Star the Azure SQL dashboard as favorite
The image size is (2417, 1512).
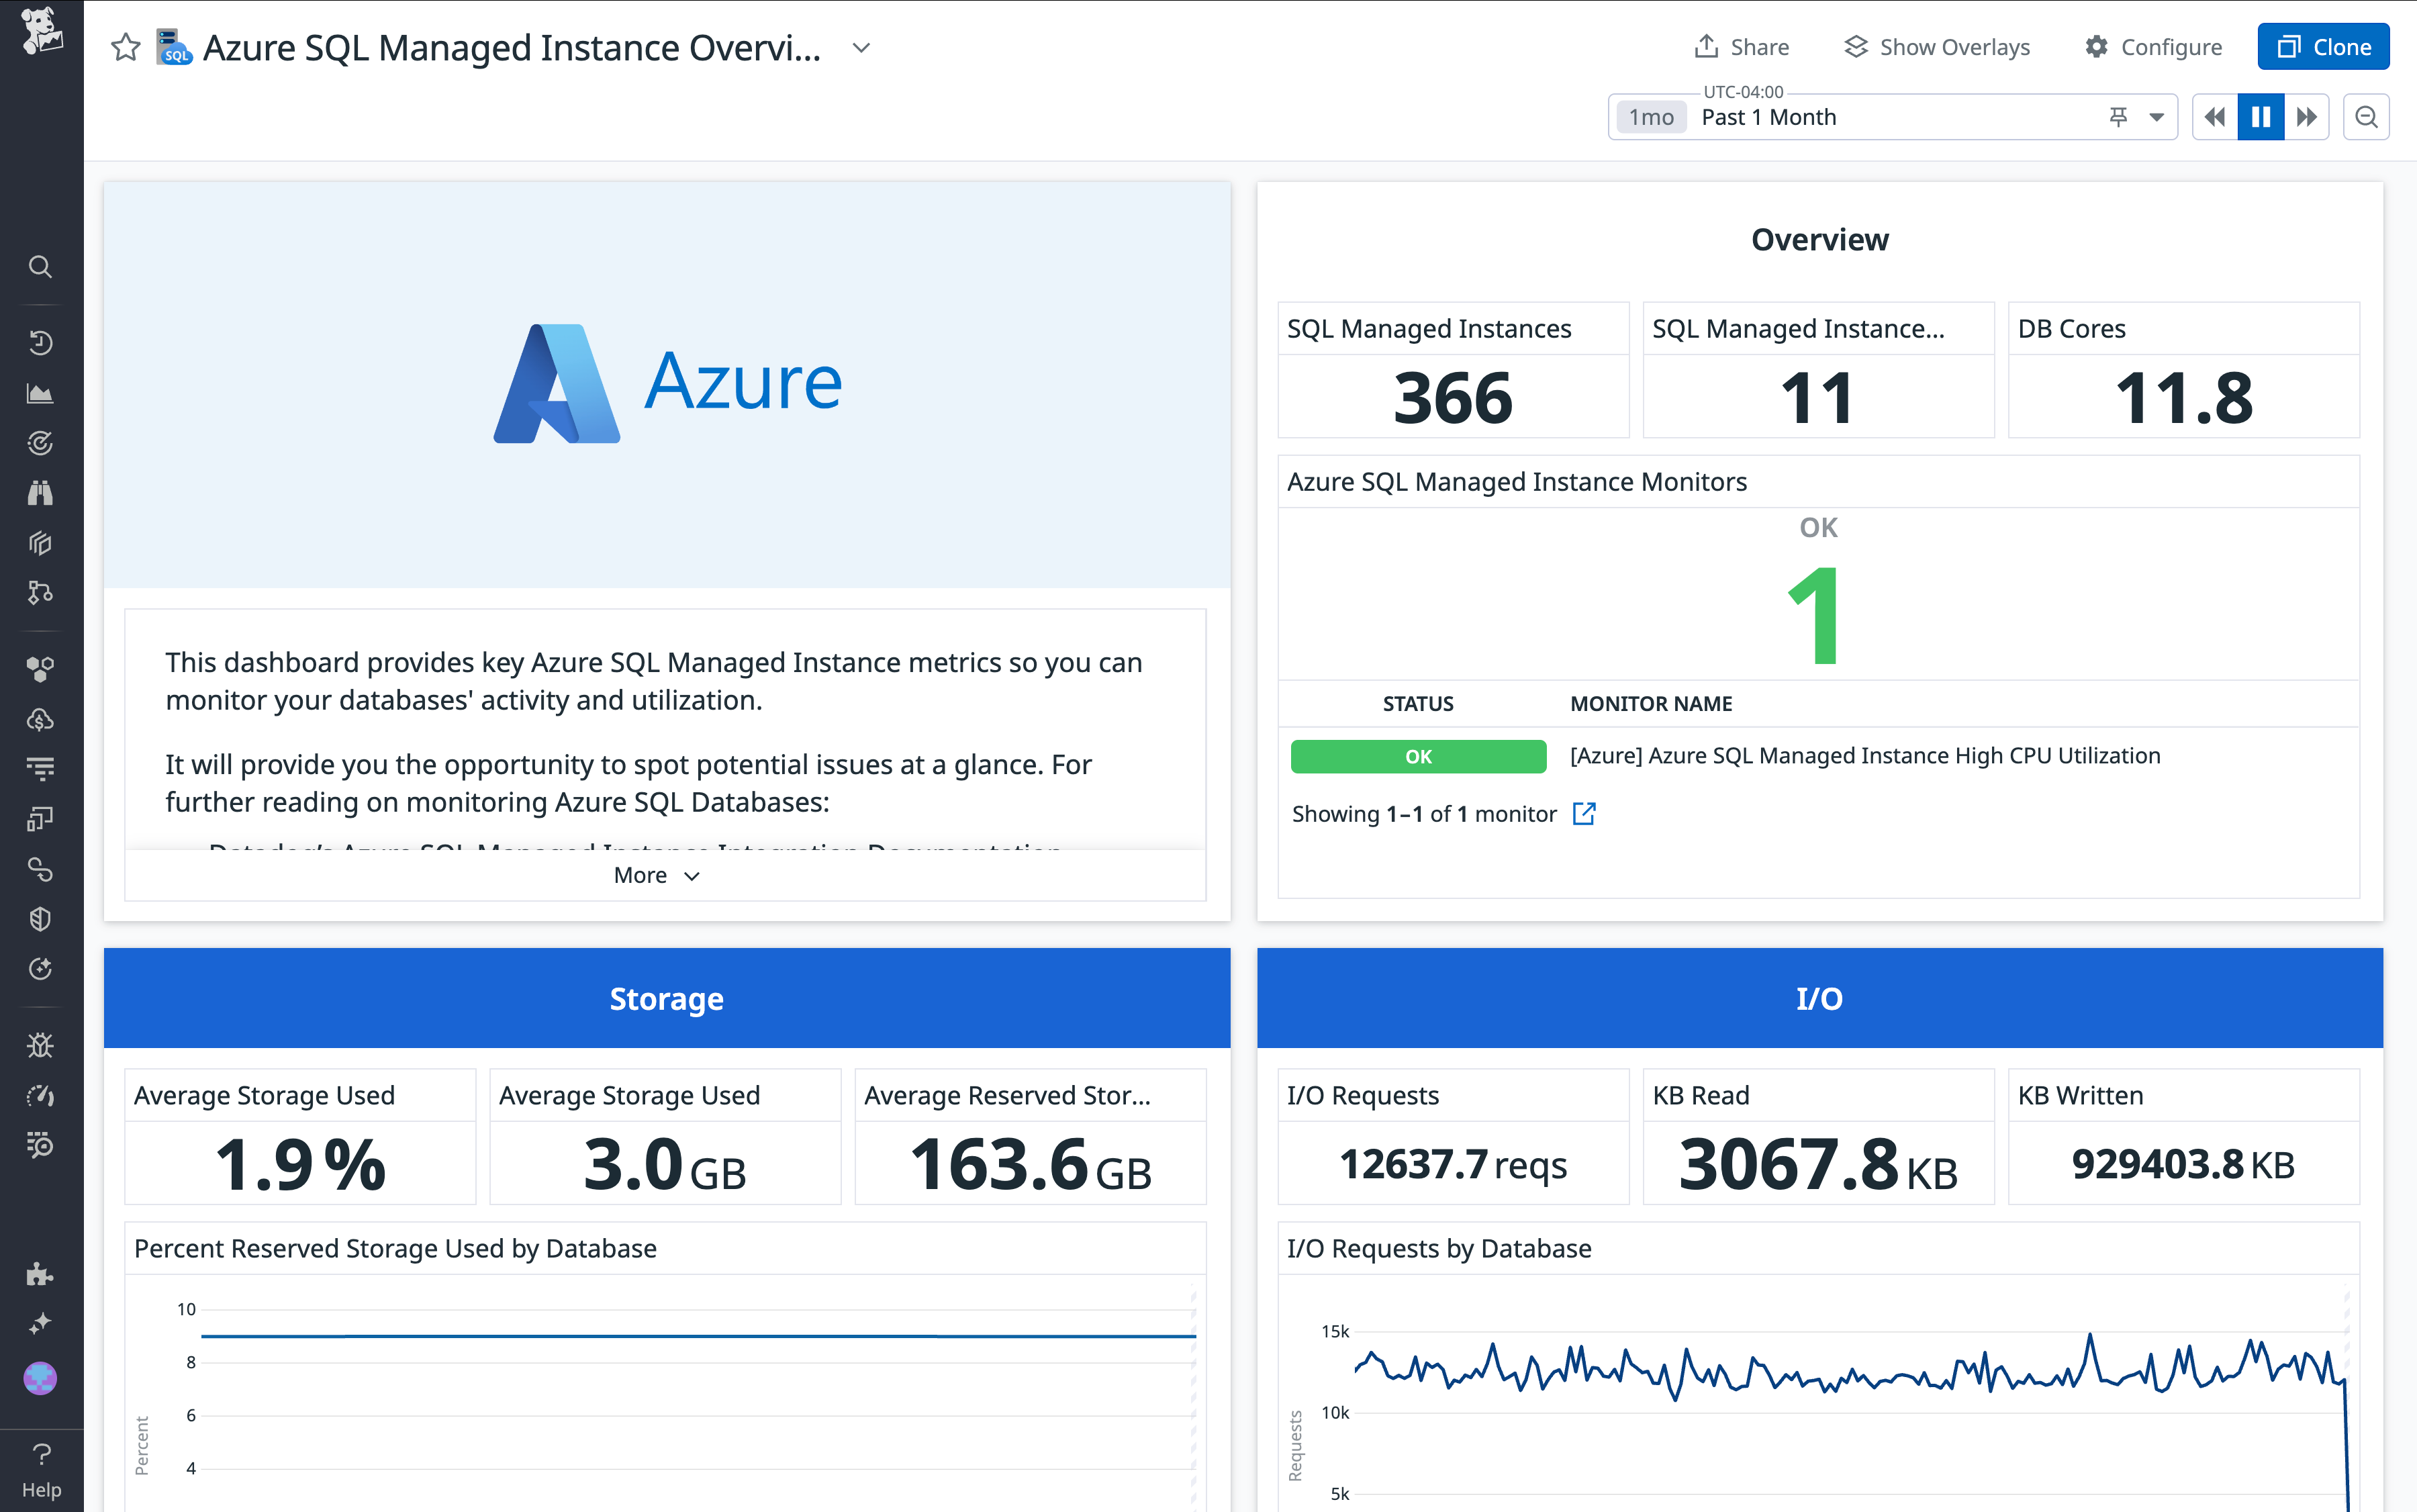(x=125, y=46)
